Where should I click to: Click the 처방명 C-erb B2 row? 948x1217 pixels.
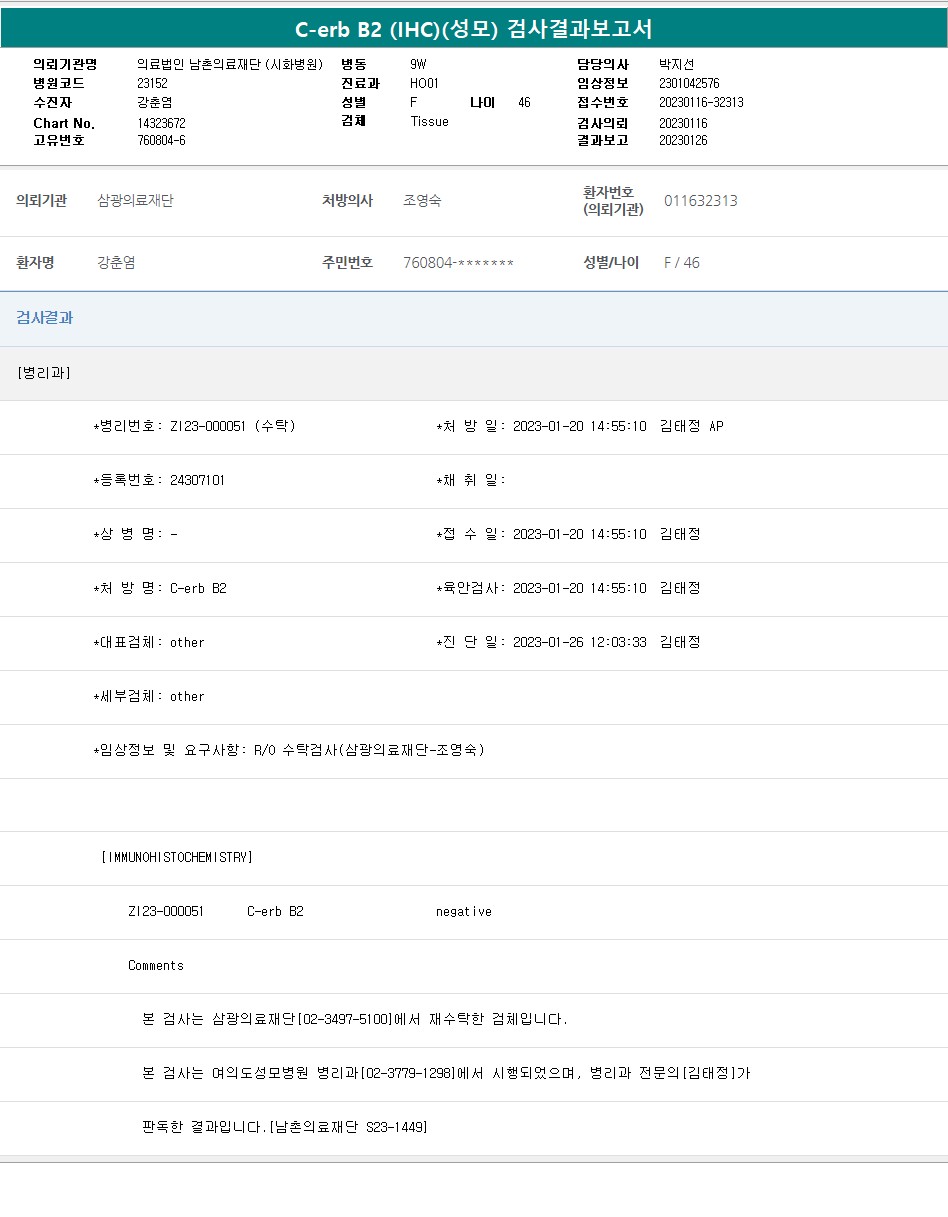160,588
